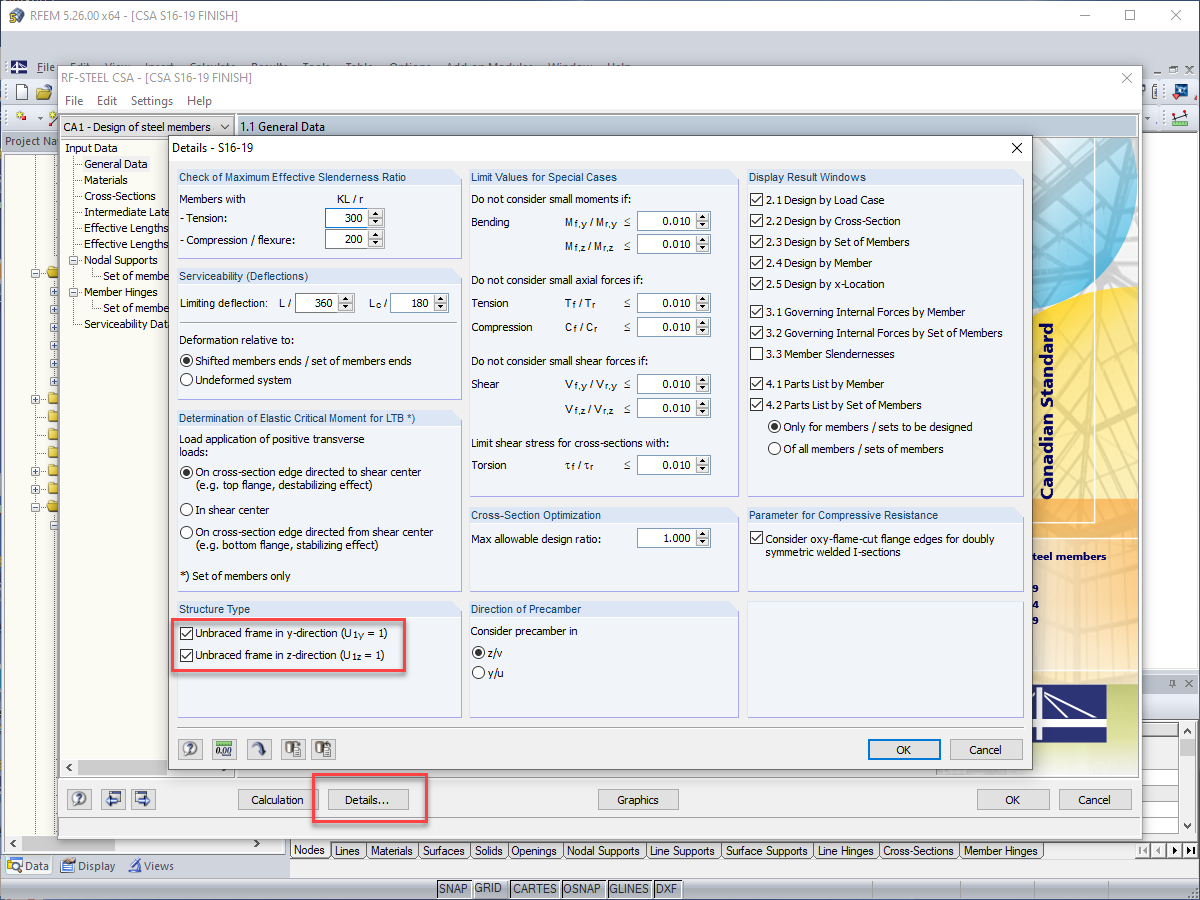
Task: Open the CA1 design case dropdown
Action: click(x=224, y=126)
